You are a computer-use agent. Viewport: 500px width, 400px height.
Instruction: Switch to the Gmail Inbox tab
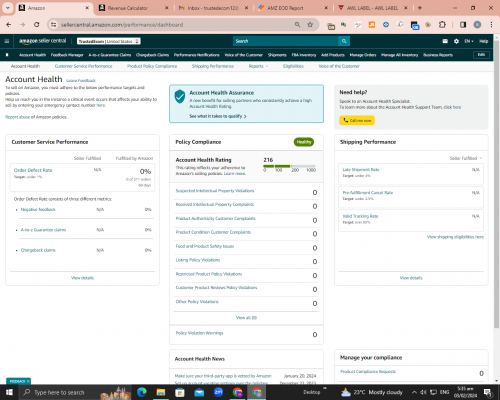213,8
